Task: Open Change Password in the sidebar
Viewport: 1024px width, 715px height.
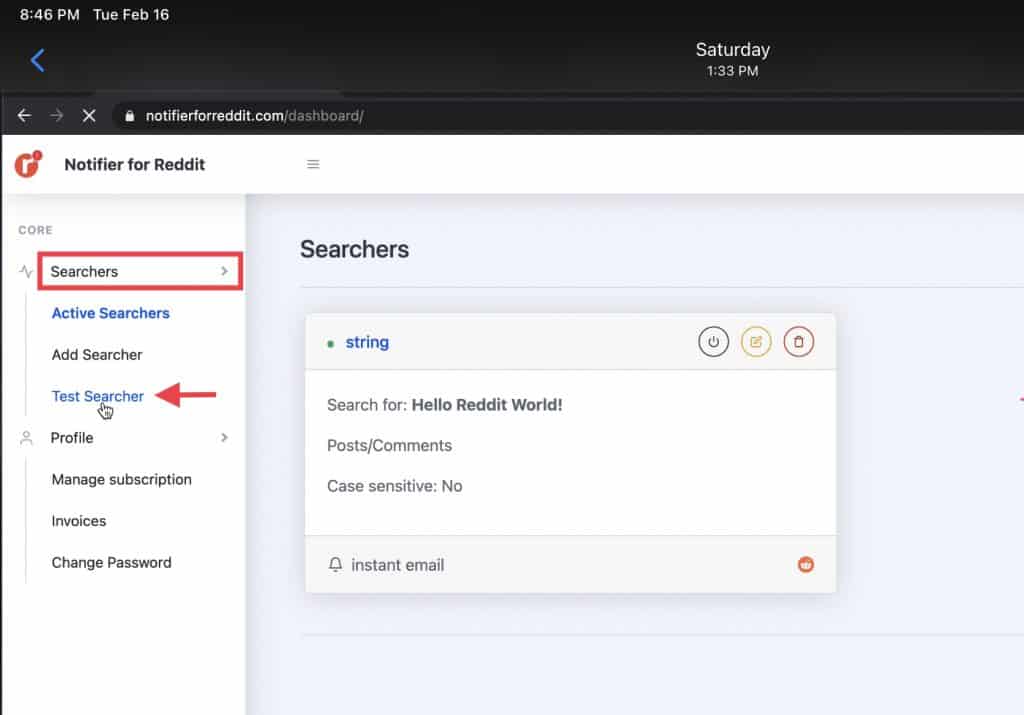Action: click(111, 562)
